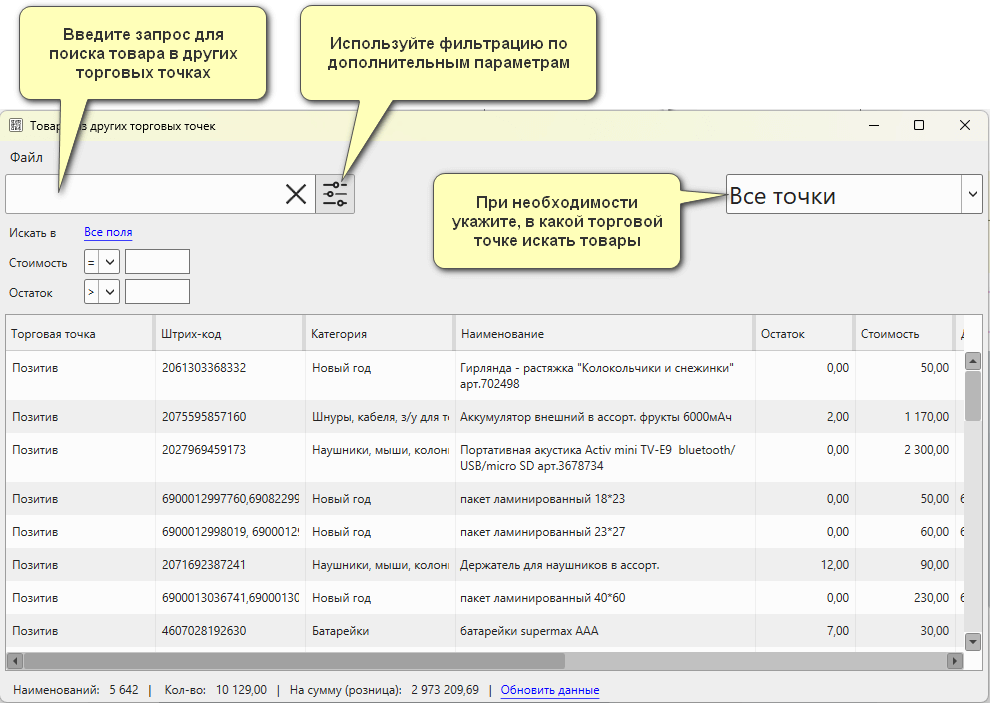Open Остаток comparison operator dropdown
This screenshot has height=703, width=990.
(108, 292)
